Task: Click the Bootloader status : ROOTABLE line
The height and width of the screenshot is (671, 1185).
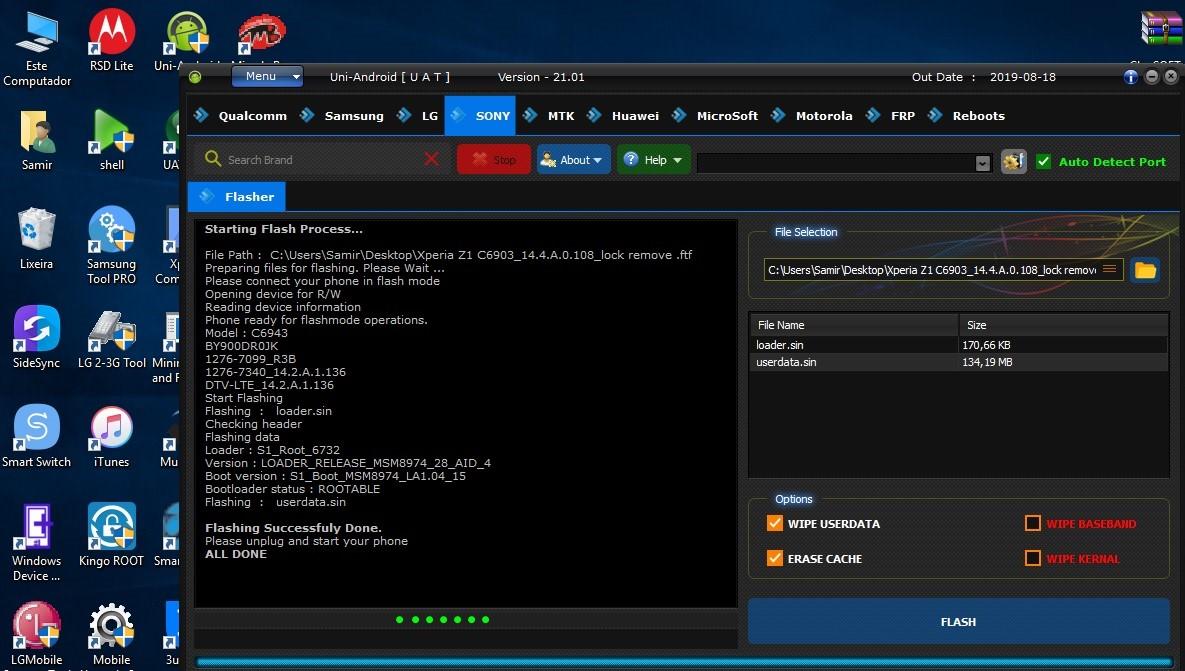Action: [x=292, y=489]
